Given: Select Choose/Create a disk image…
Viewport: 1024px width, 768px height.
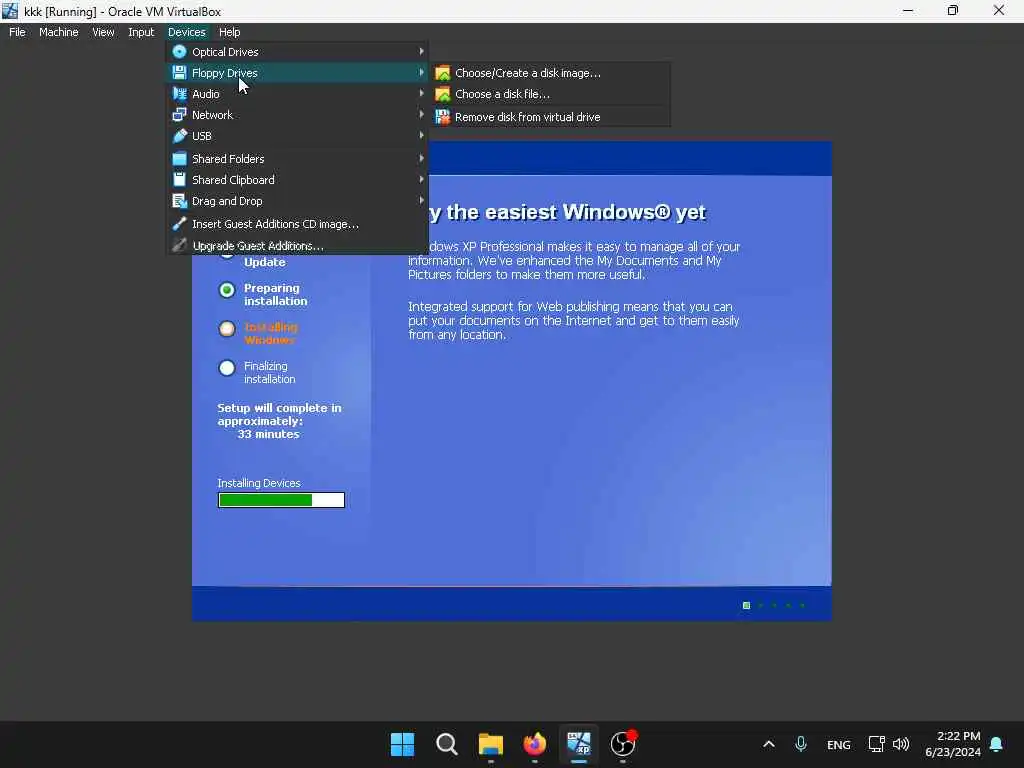Looking at the screenshot, I should coord(551,73).
